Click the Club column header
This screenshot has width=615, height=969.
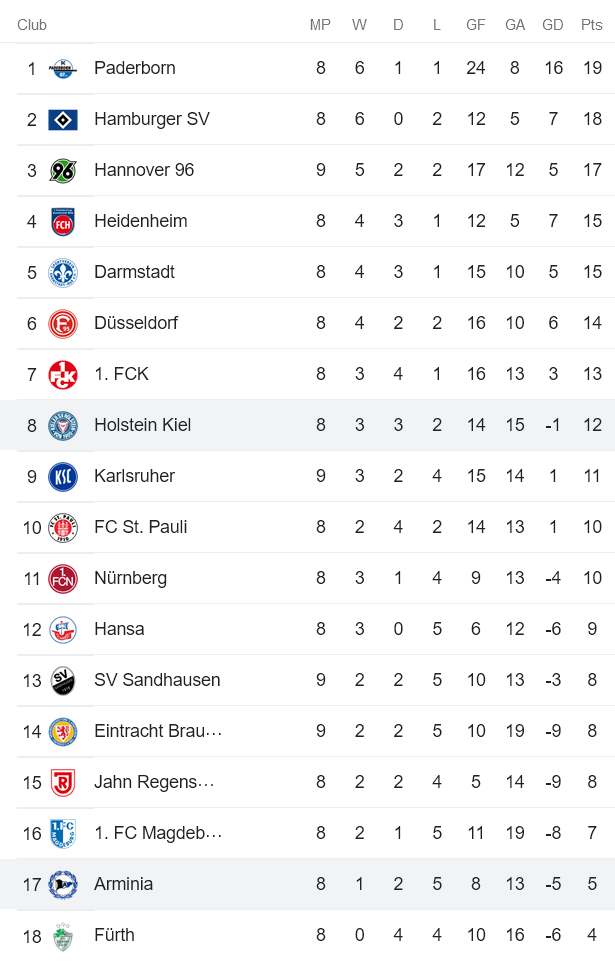pos(31,25)
